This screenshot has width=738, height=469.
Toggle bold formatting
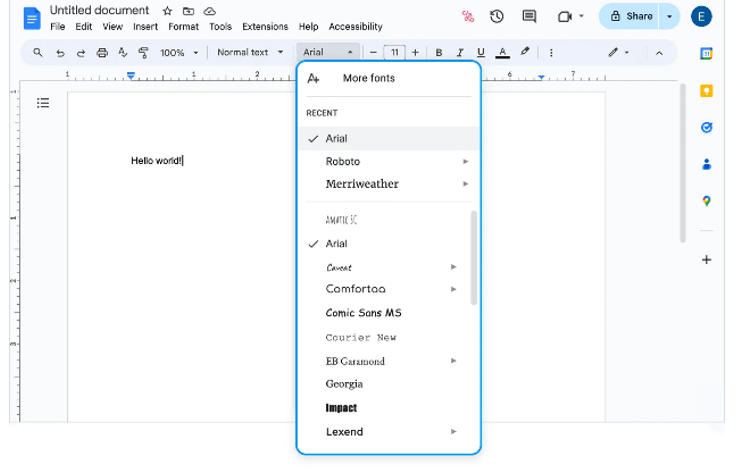(439, 53)
